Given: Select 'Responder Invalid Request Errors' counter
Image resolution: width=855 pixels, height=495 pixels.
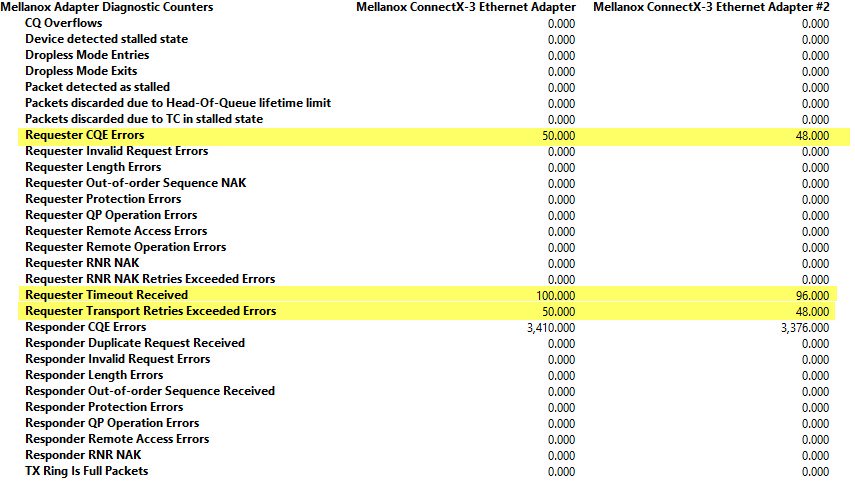Looking at the screenshot, I should click(x=118, y=359).
